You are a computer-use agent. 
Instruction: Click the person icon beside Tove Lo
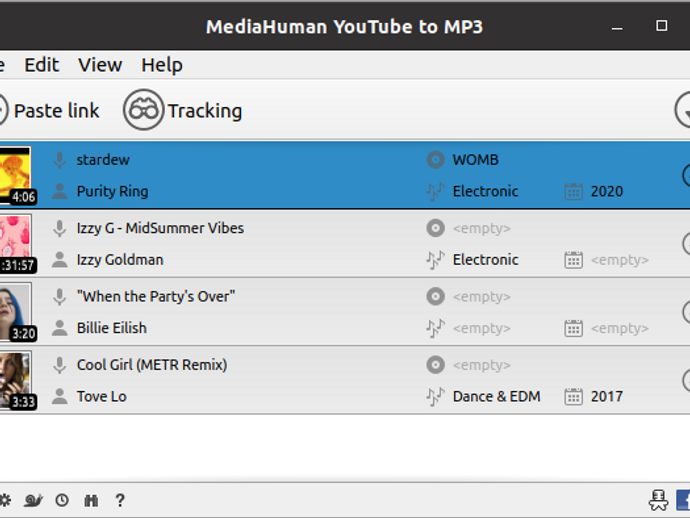(59, 396)
